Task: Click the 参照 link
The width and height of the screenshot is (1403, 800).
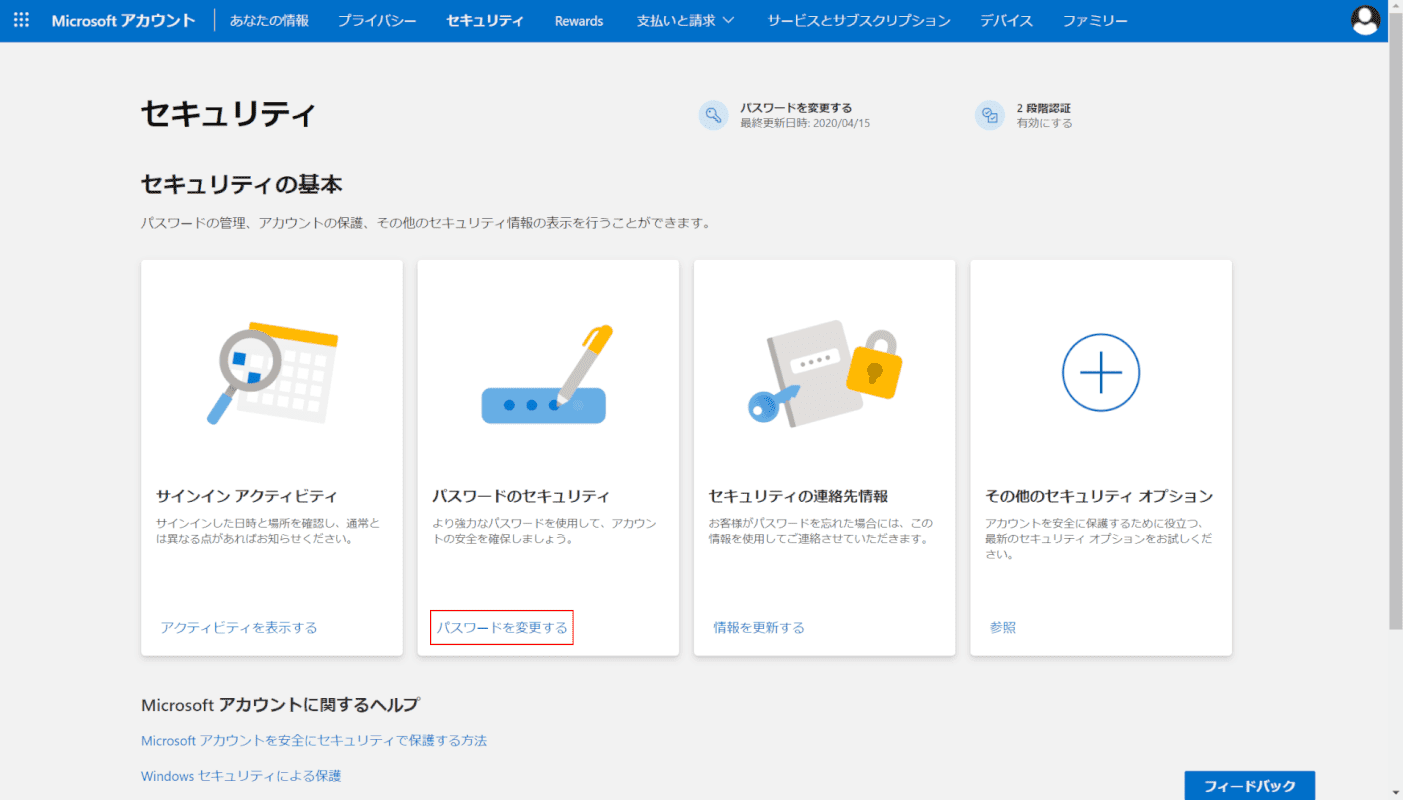Action: coord(1003,628)
